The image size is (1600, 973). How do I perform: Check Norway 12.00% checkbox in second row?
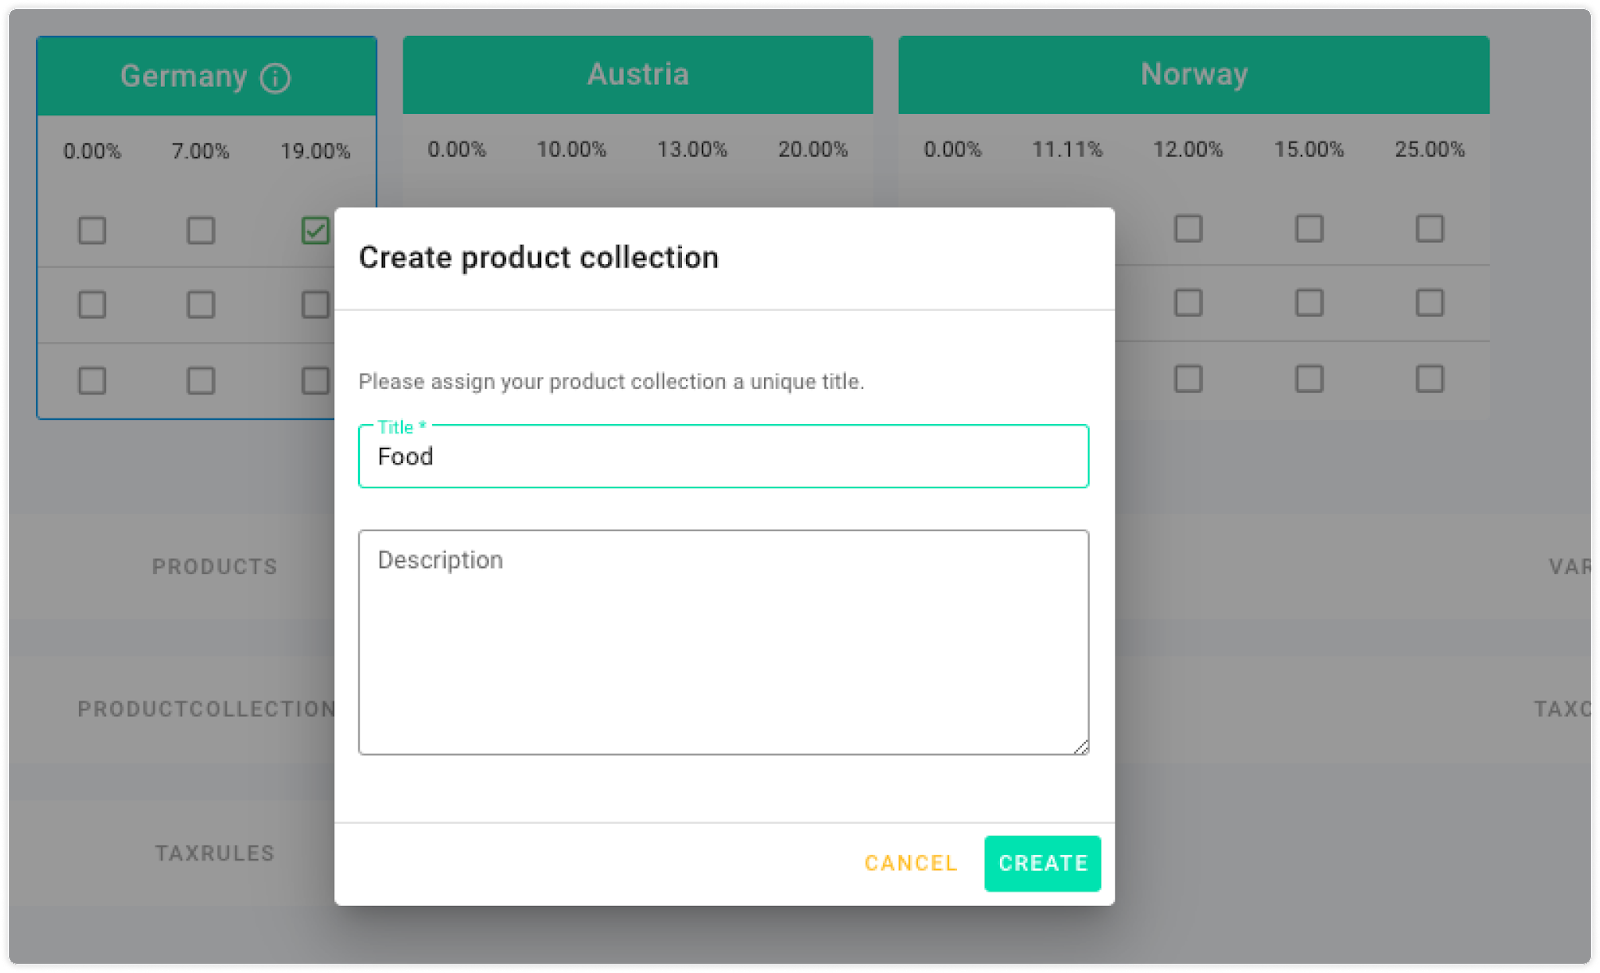(x=1188, y=303)
